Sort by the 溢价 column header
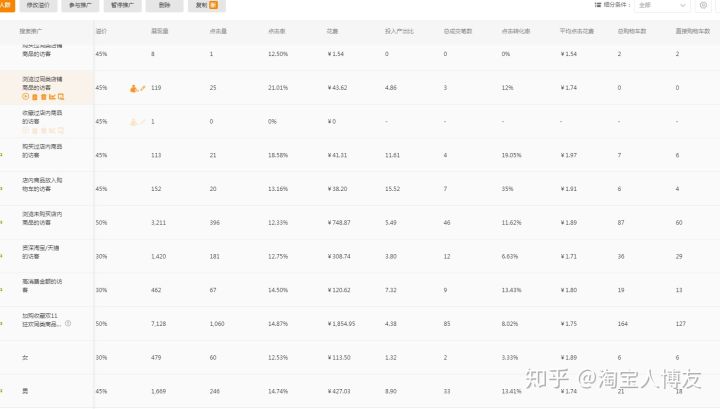Viewport: 720px width, 409px height. pos(101,31)
